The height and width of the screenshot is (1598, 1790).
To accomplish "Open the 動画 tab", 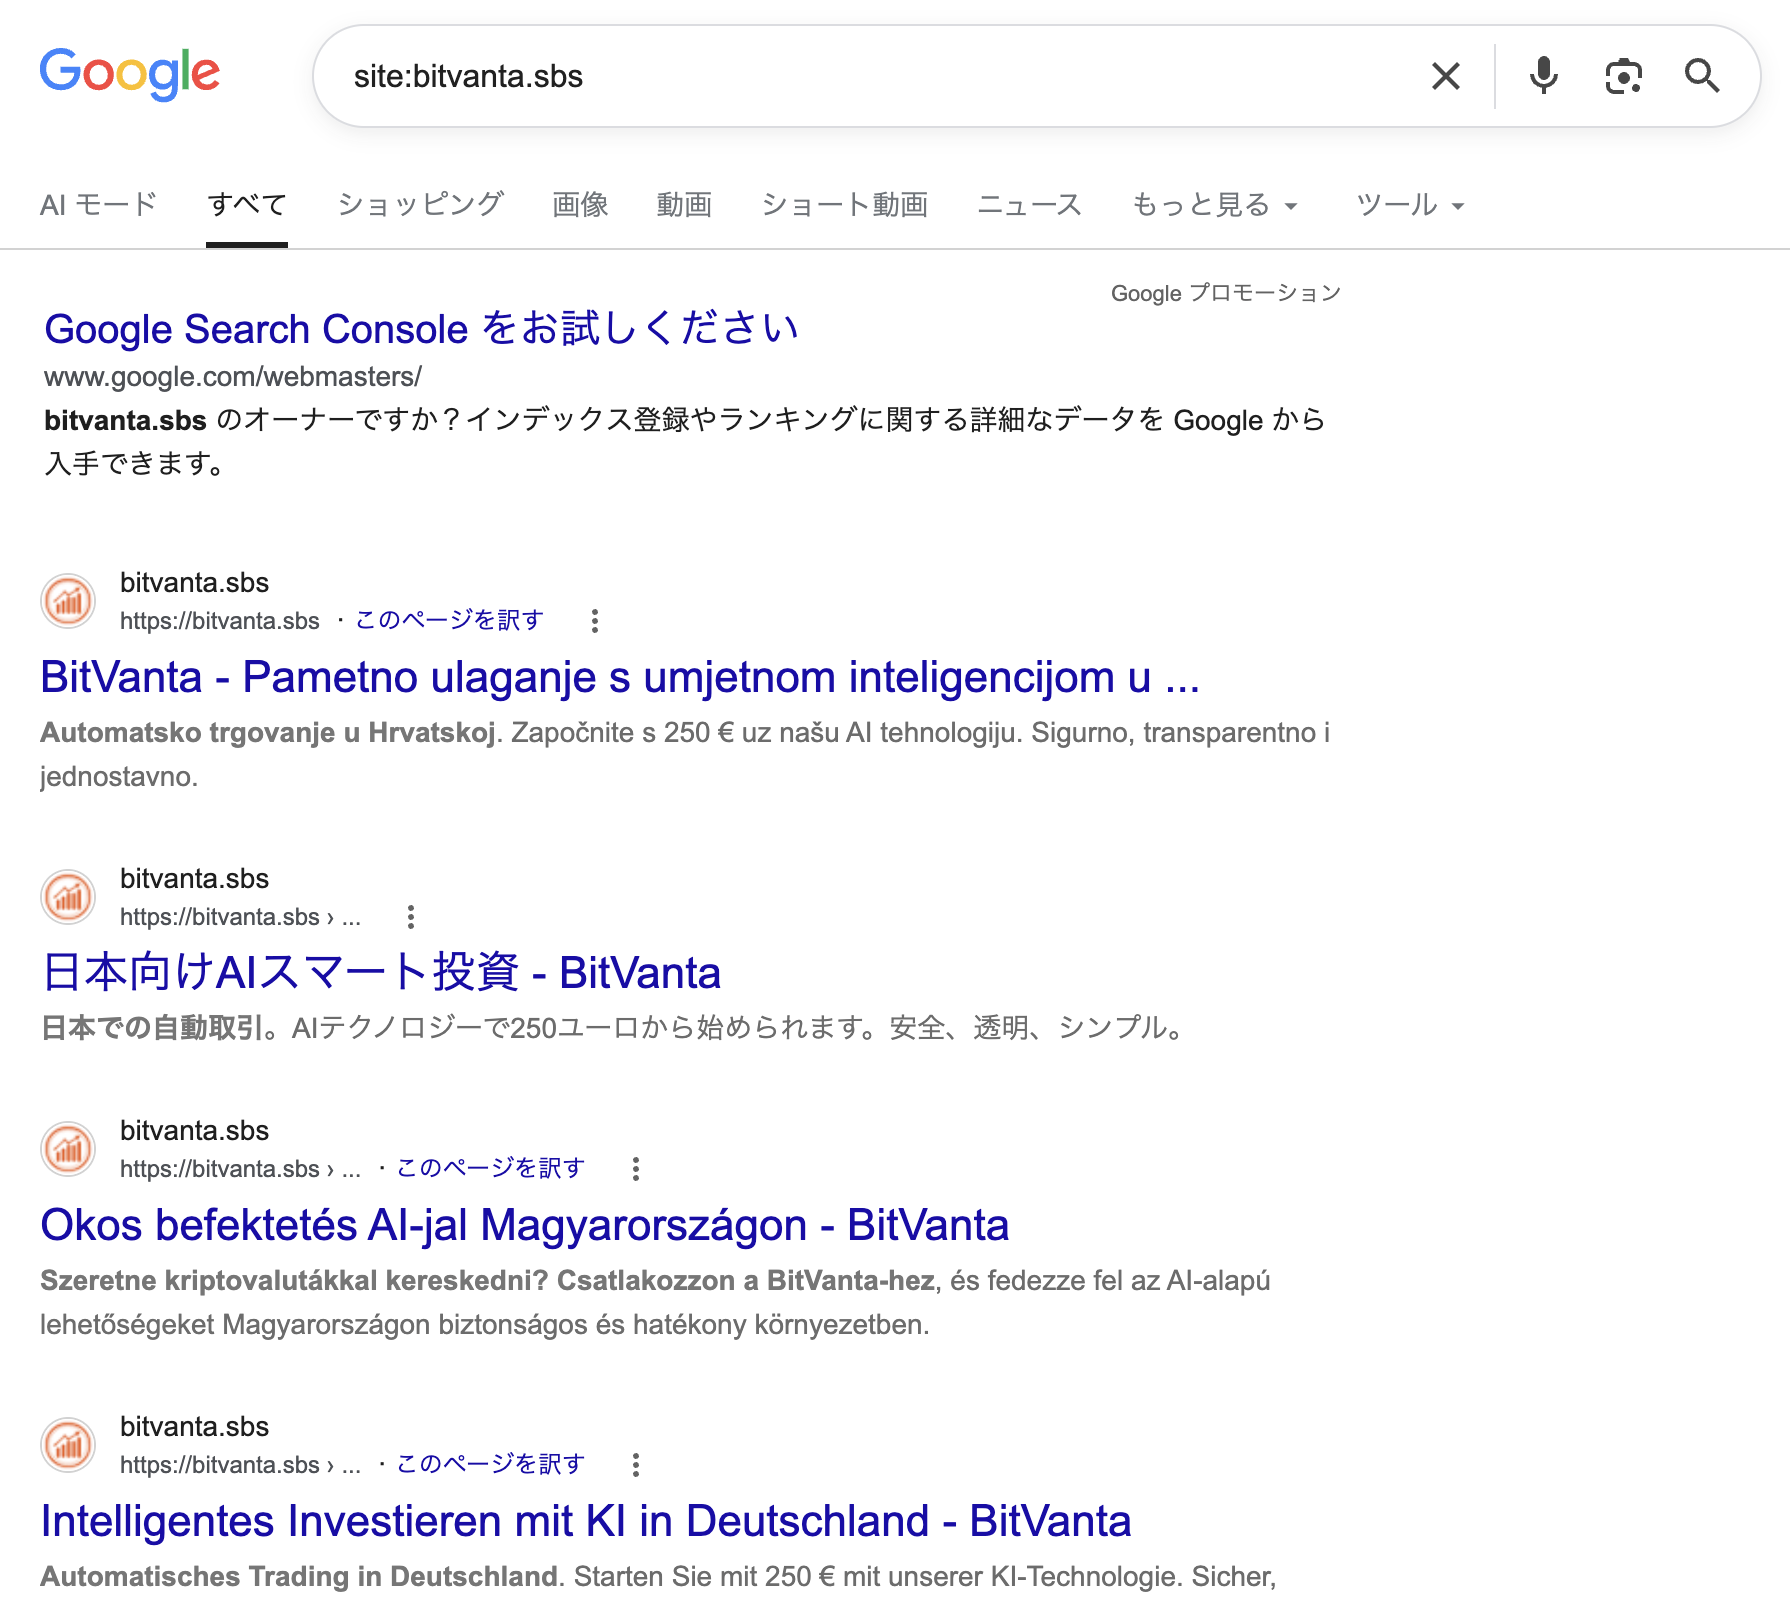I will [684, 205].
